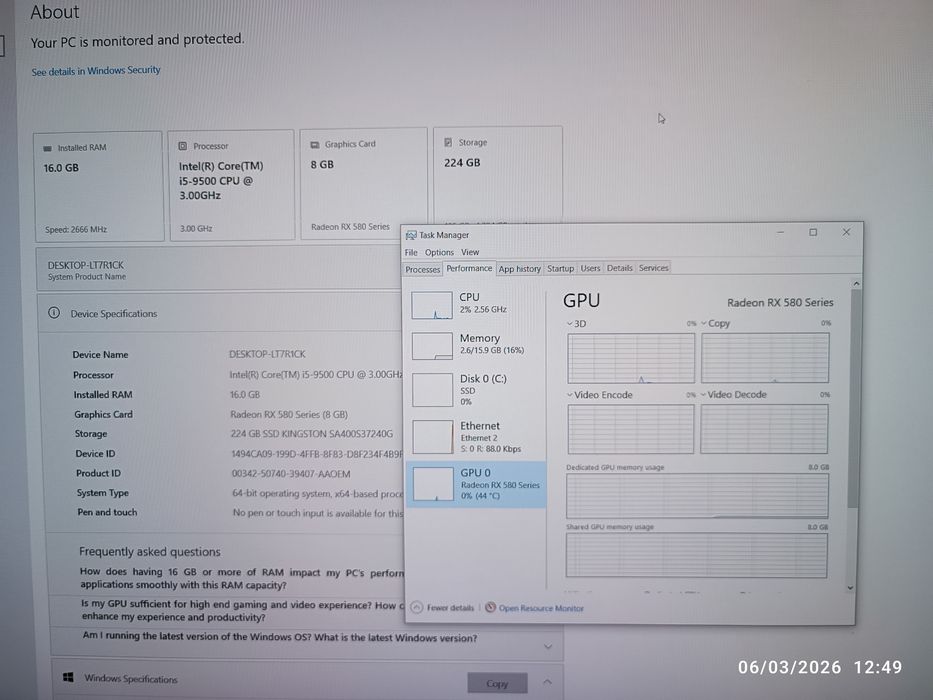Select CPU in the performance sidebar
The image size is (933, 700).
[476, 304]
